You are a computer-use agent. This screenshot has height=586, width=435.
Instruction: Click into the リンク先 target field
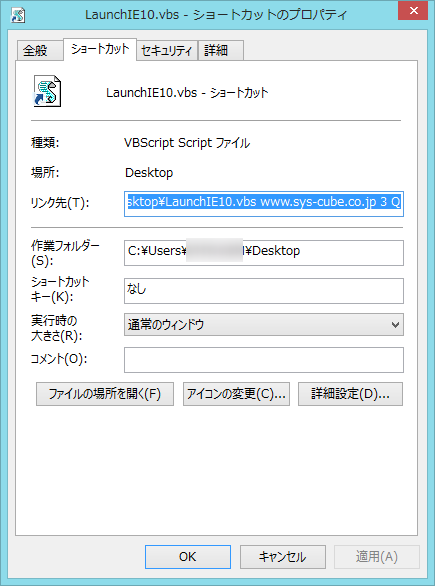click(264, 204)
